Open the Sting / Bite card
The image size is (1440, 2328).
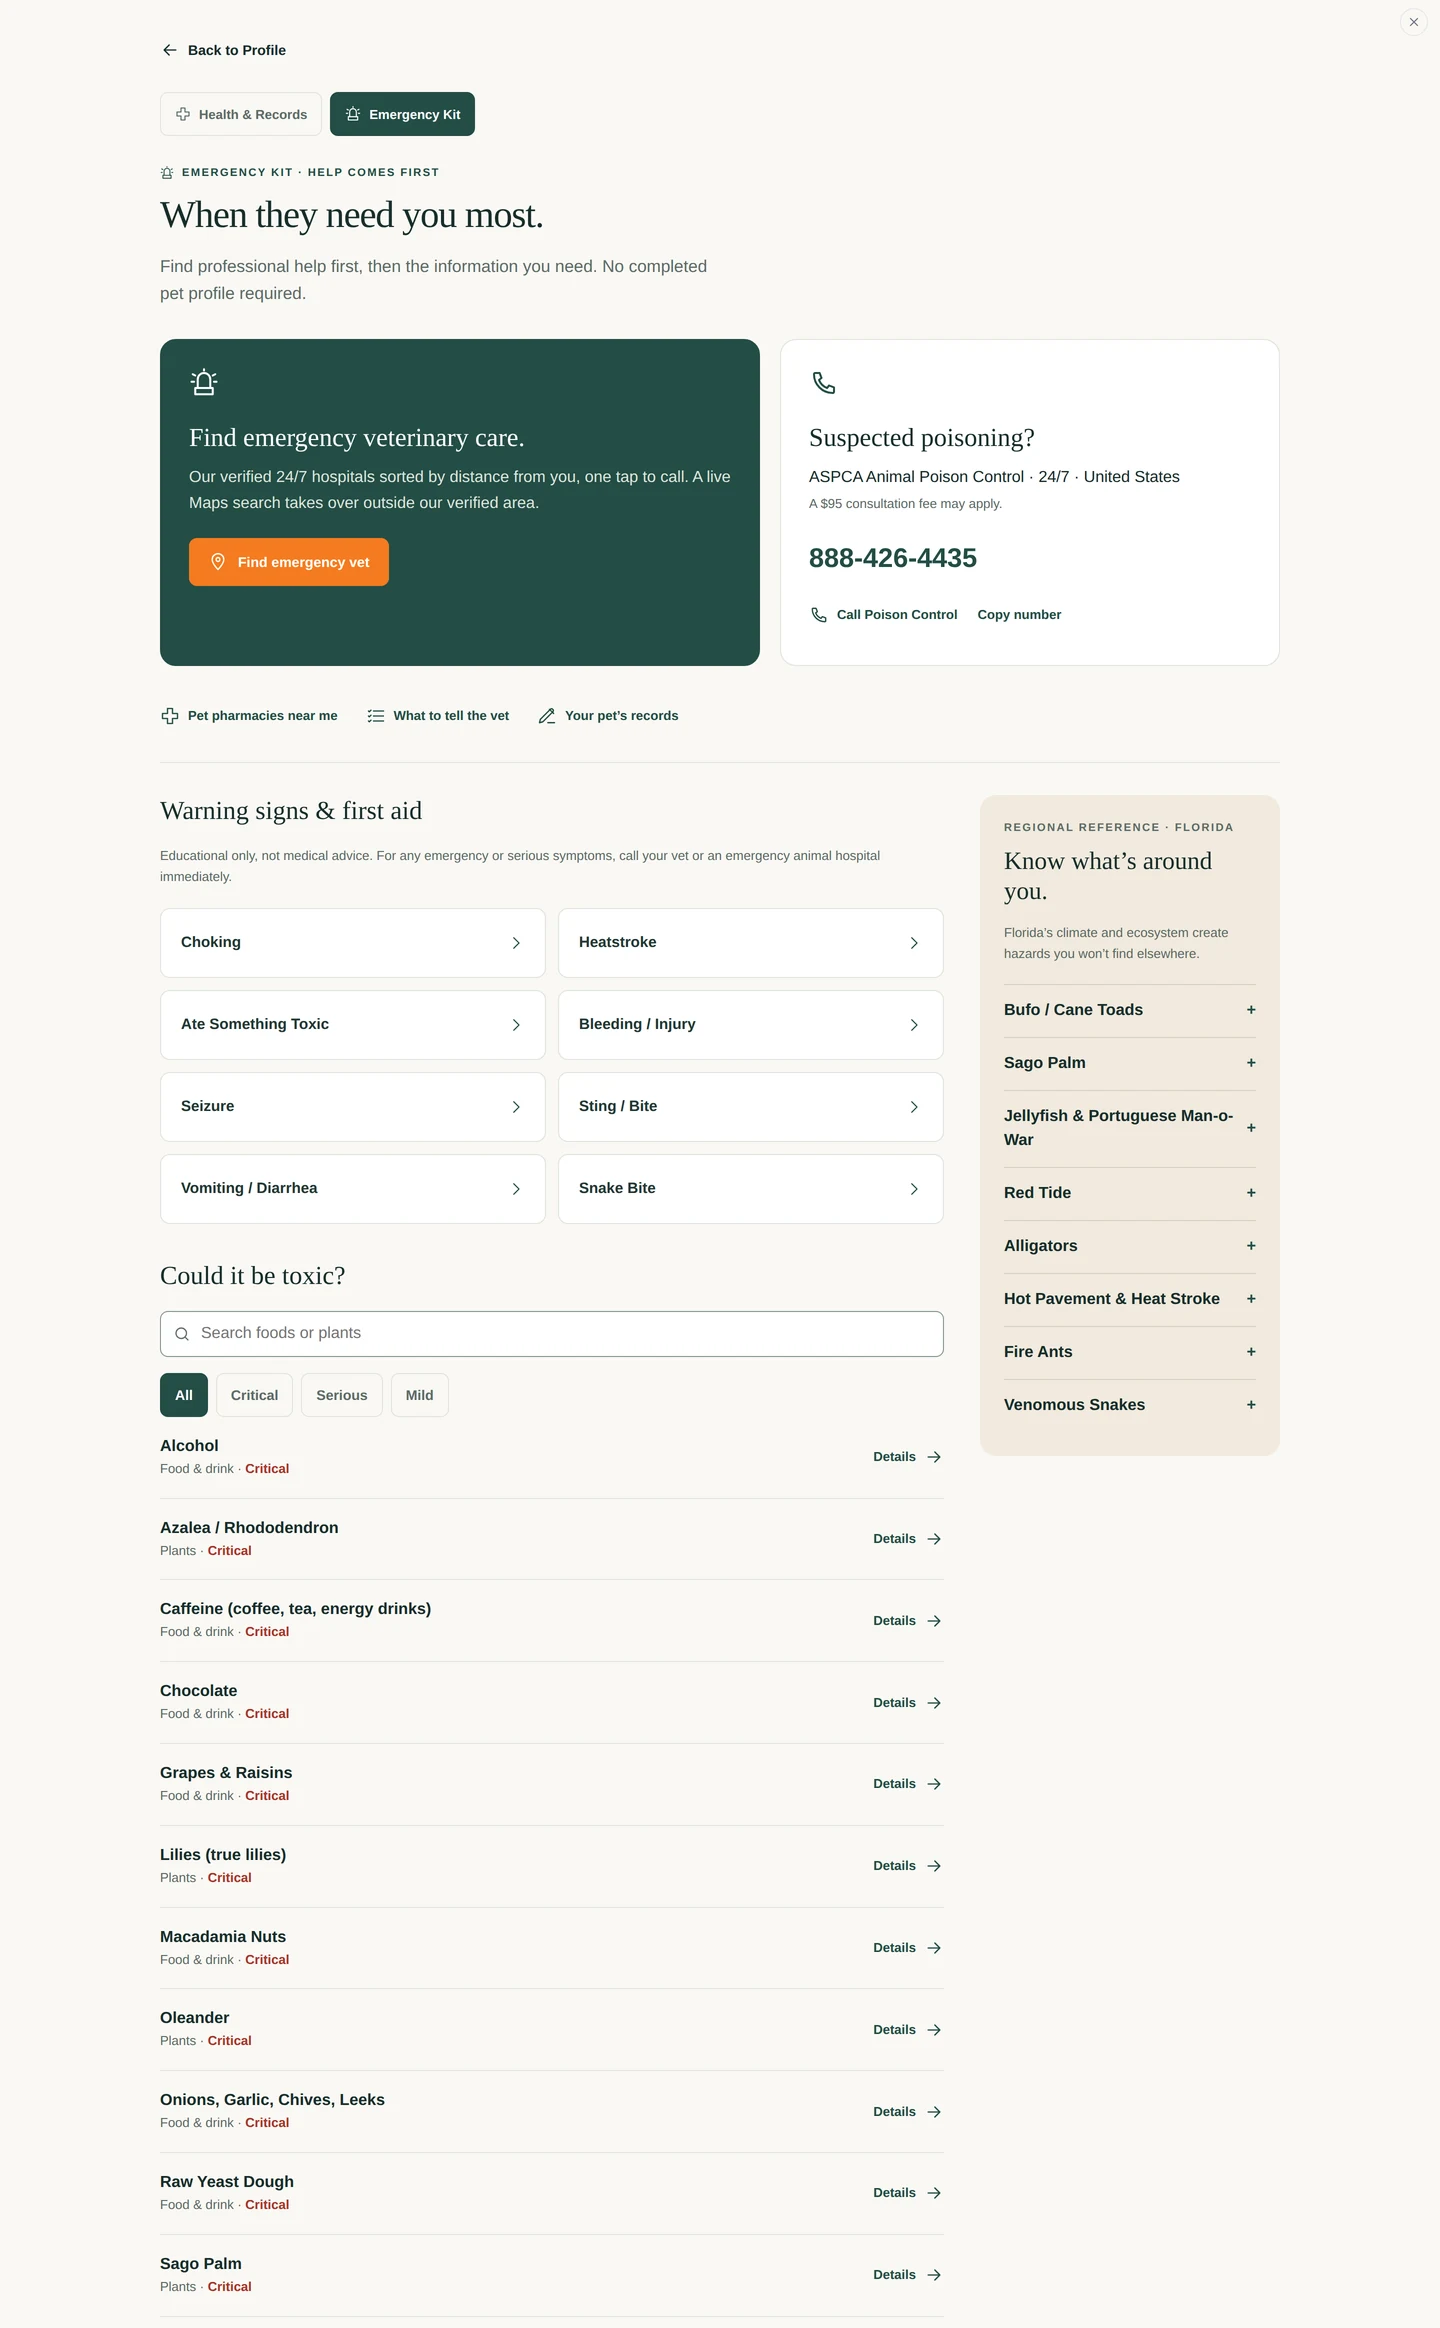751,1107
